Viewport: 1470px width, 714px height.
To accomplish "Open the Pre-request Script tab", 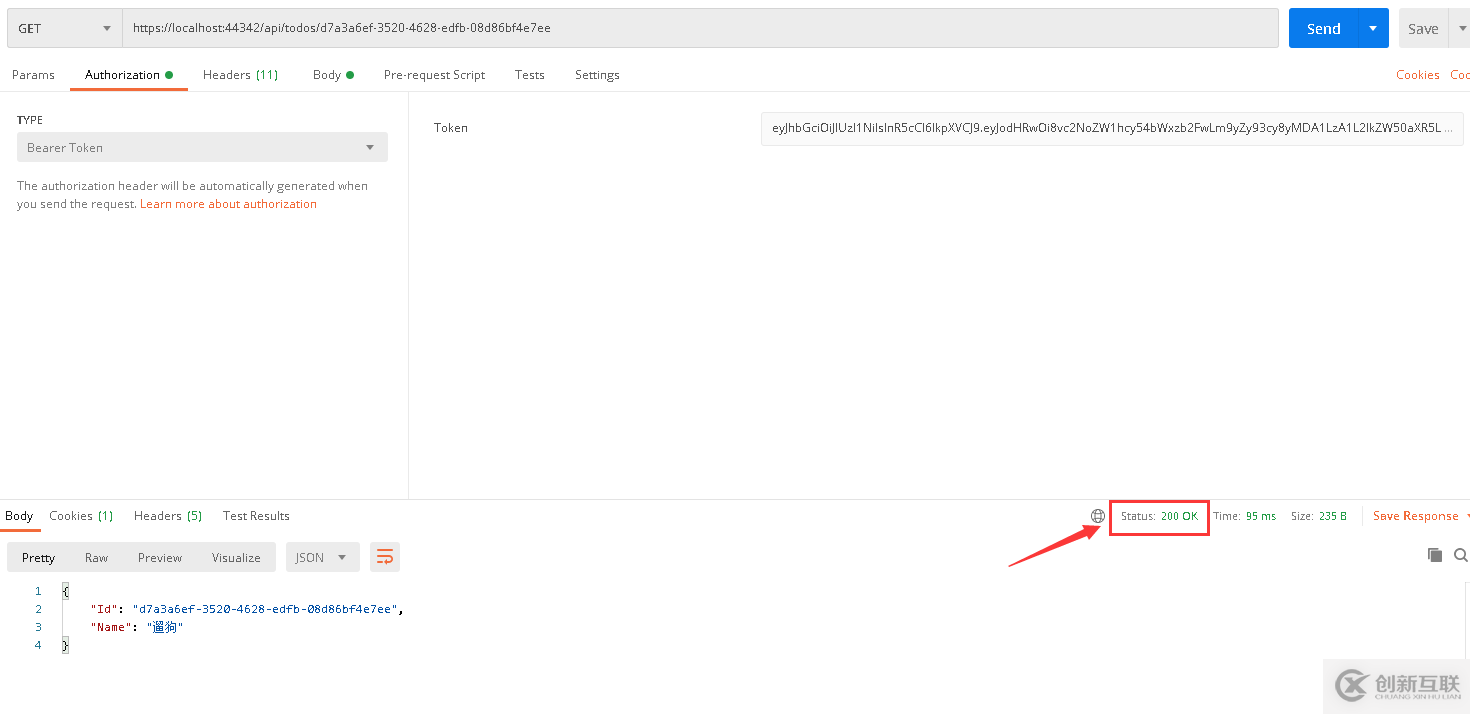I will [x=434, y=75].
